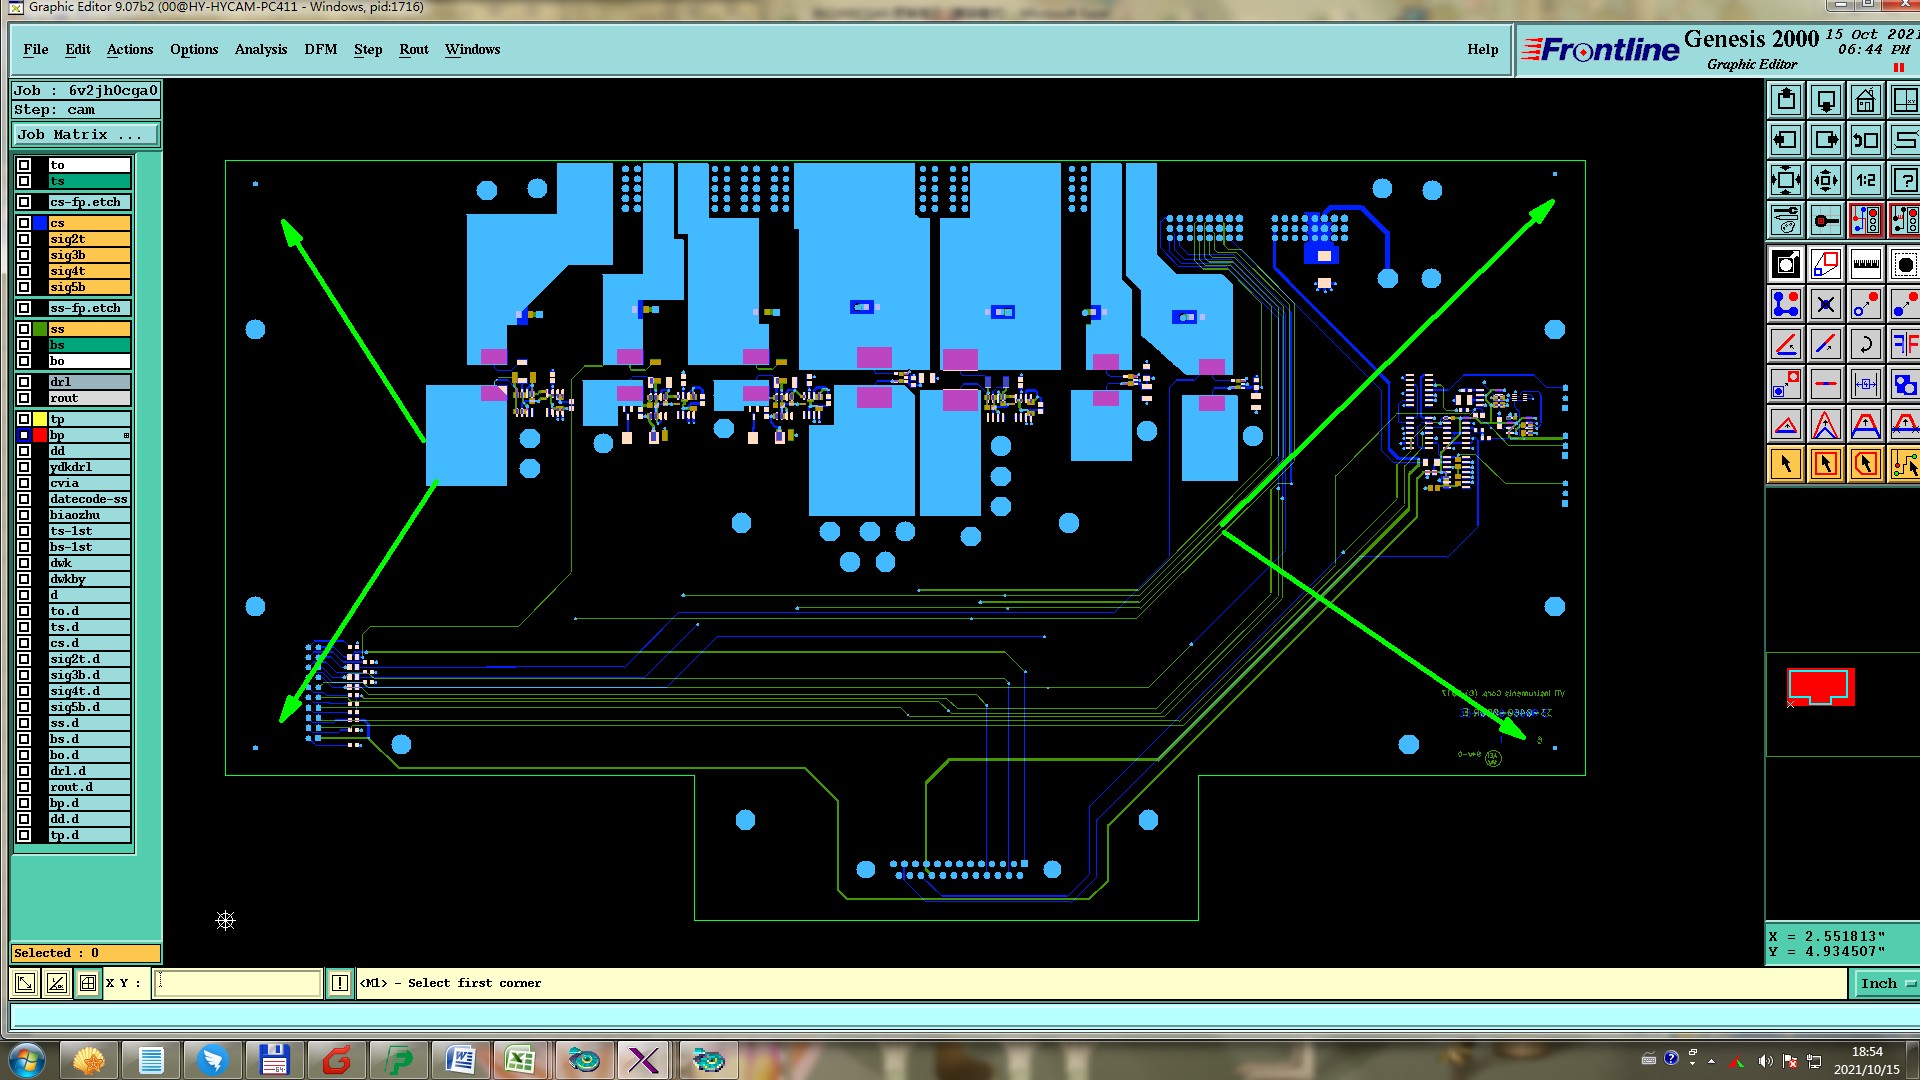
Task: Toggle checkbox for the sig2t layer
Action: [24, 239]
